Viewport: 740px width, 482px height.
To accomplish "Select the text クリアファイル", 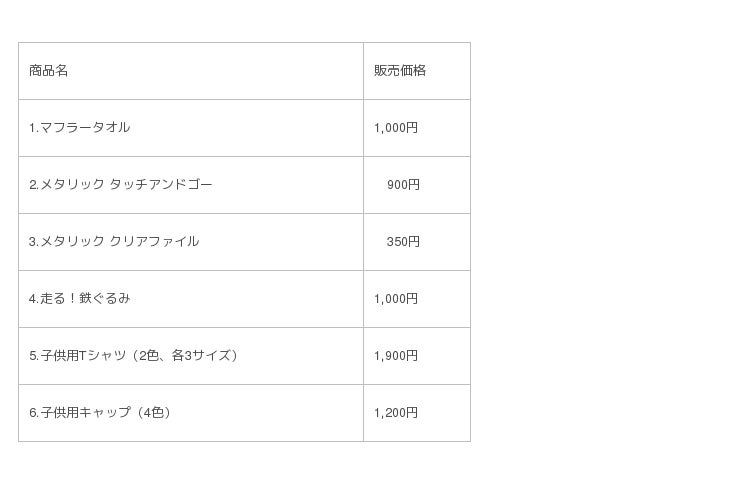I will click(154, 242).
